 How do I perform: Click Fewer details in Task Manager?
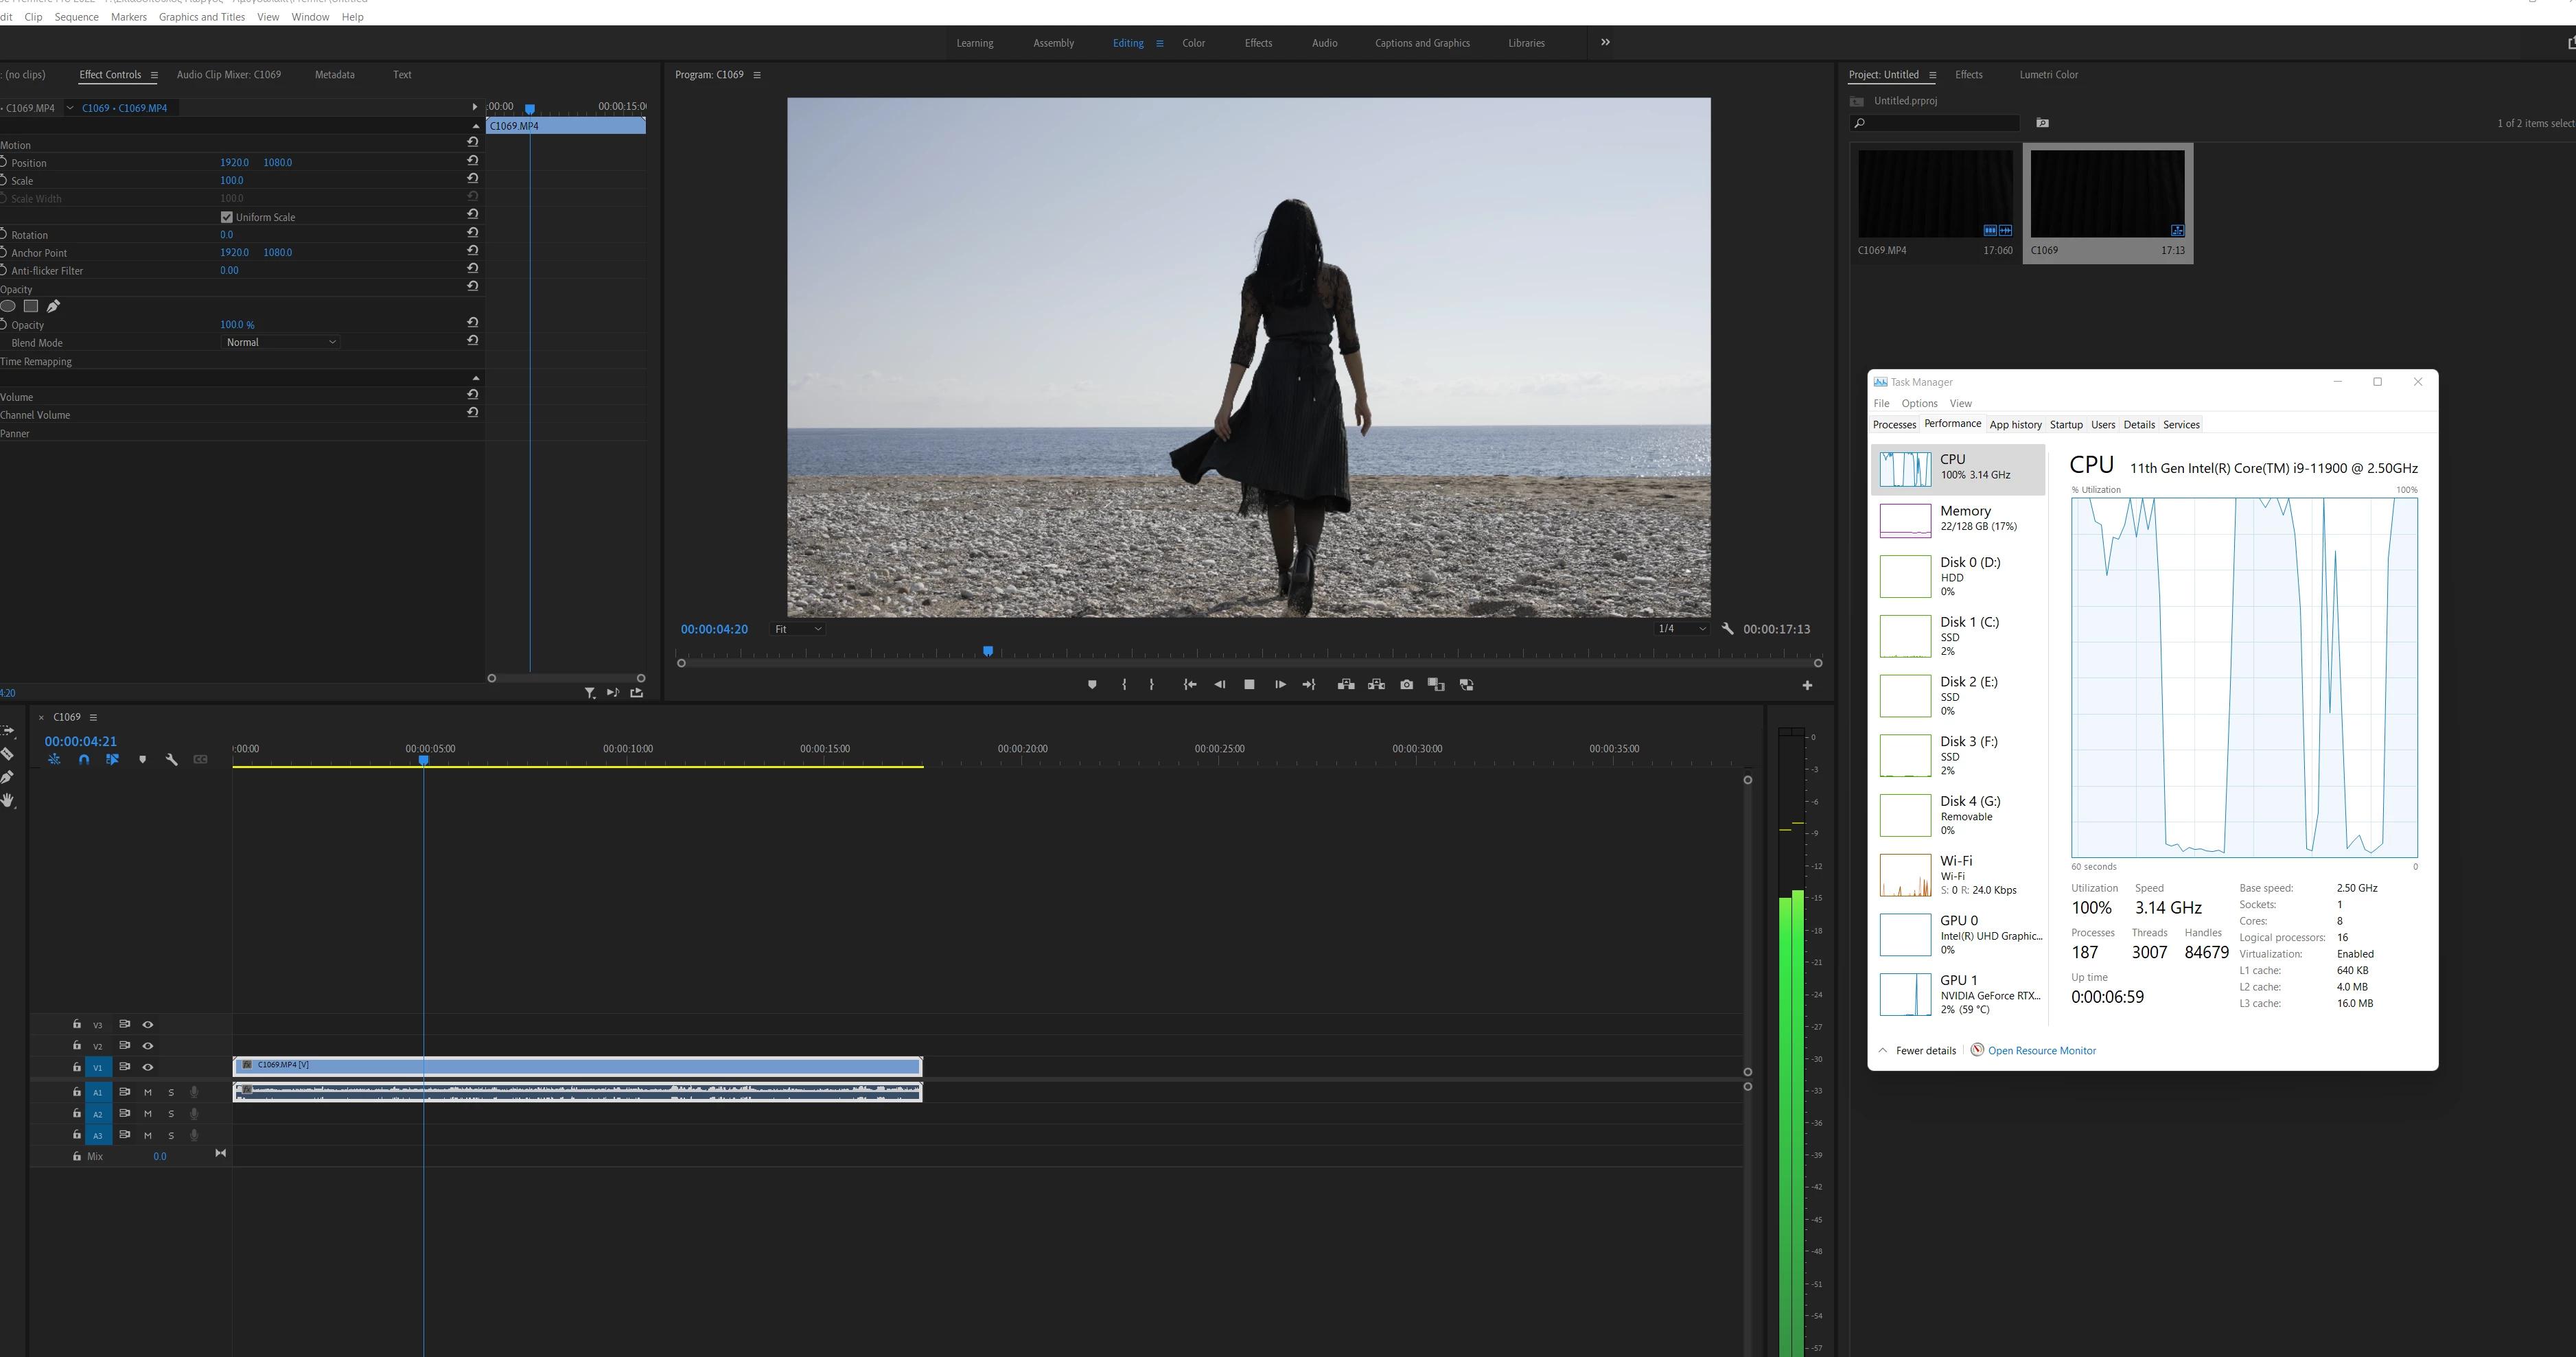coord(1925,1051)
